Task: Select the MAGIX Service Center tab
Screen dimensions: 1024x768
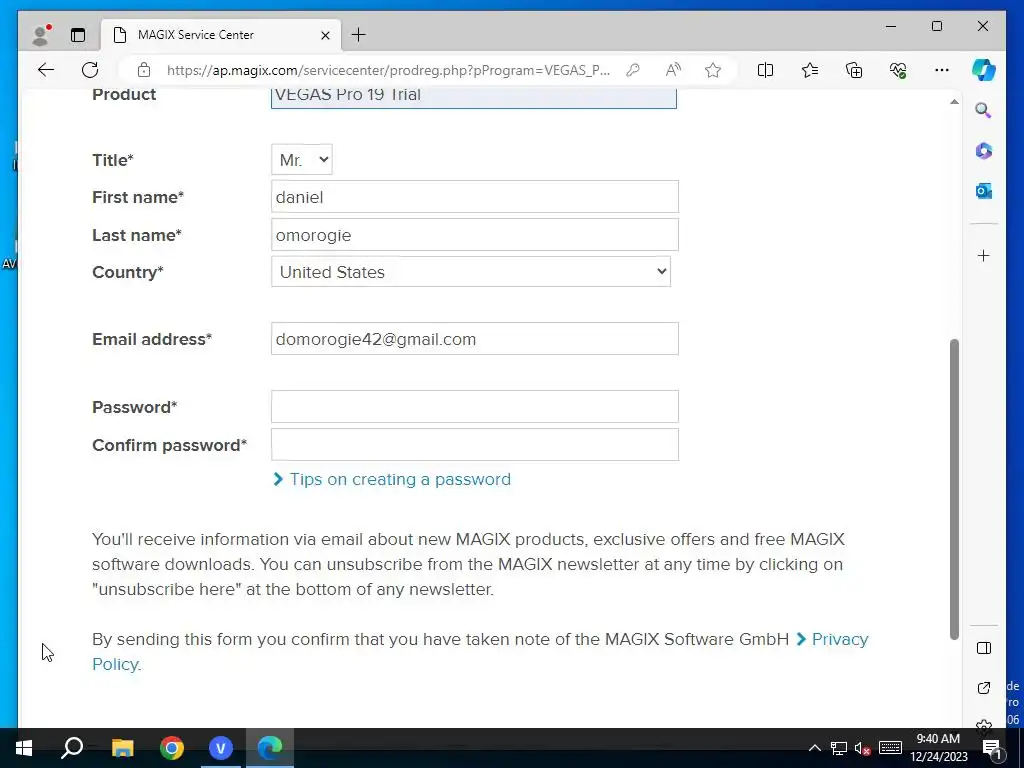Action: [221, 35]
